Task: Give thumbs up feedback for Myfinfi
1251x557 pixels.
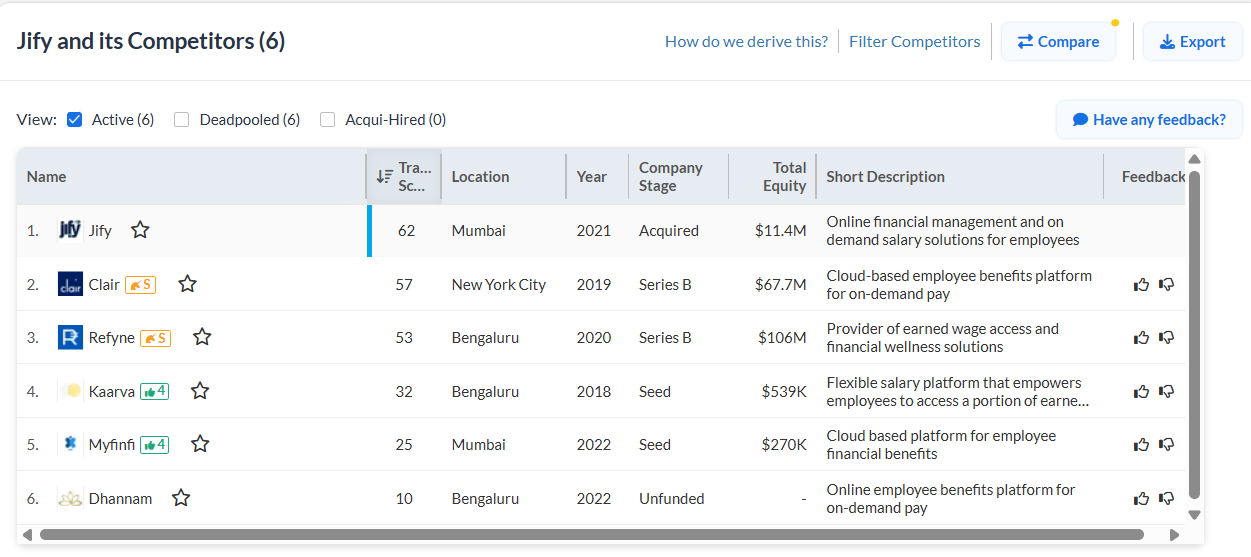Action: tap(1141, 445)
